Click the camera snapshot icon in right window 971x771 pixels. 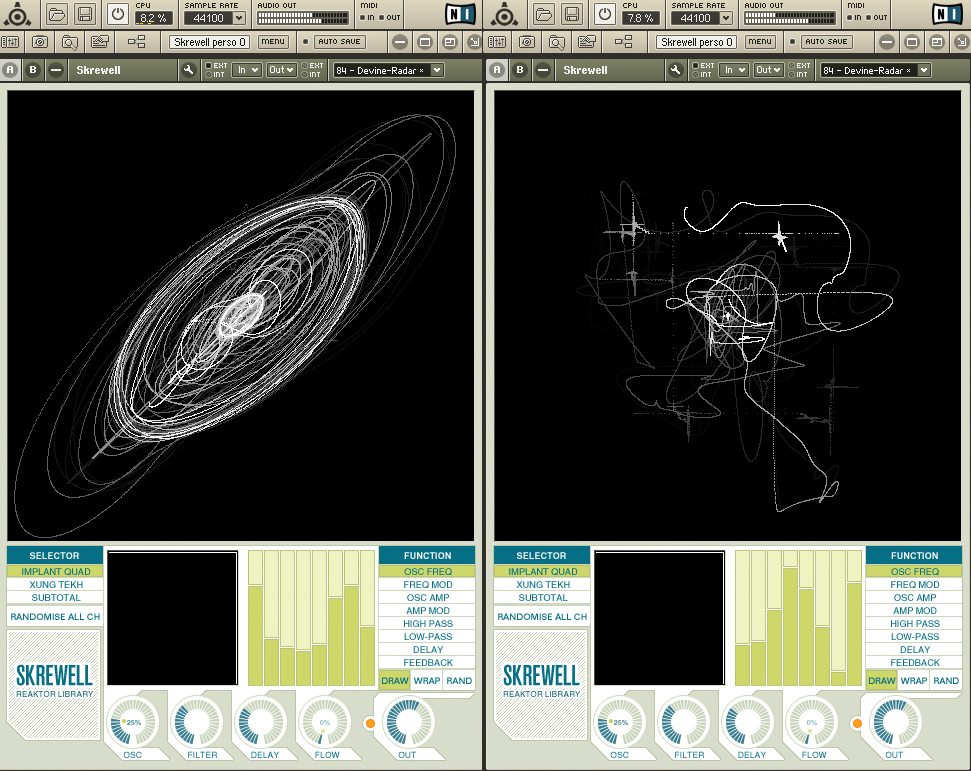pos(527,42)
